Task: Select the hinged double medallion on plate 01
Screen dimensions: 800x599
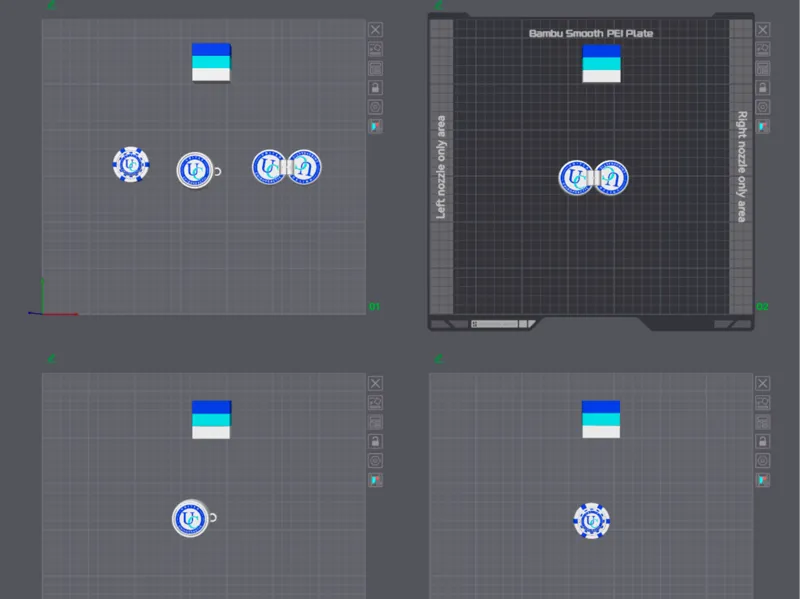Action: click(287, 167)
